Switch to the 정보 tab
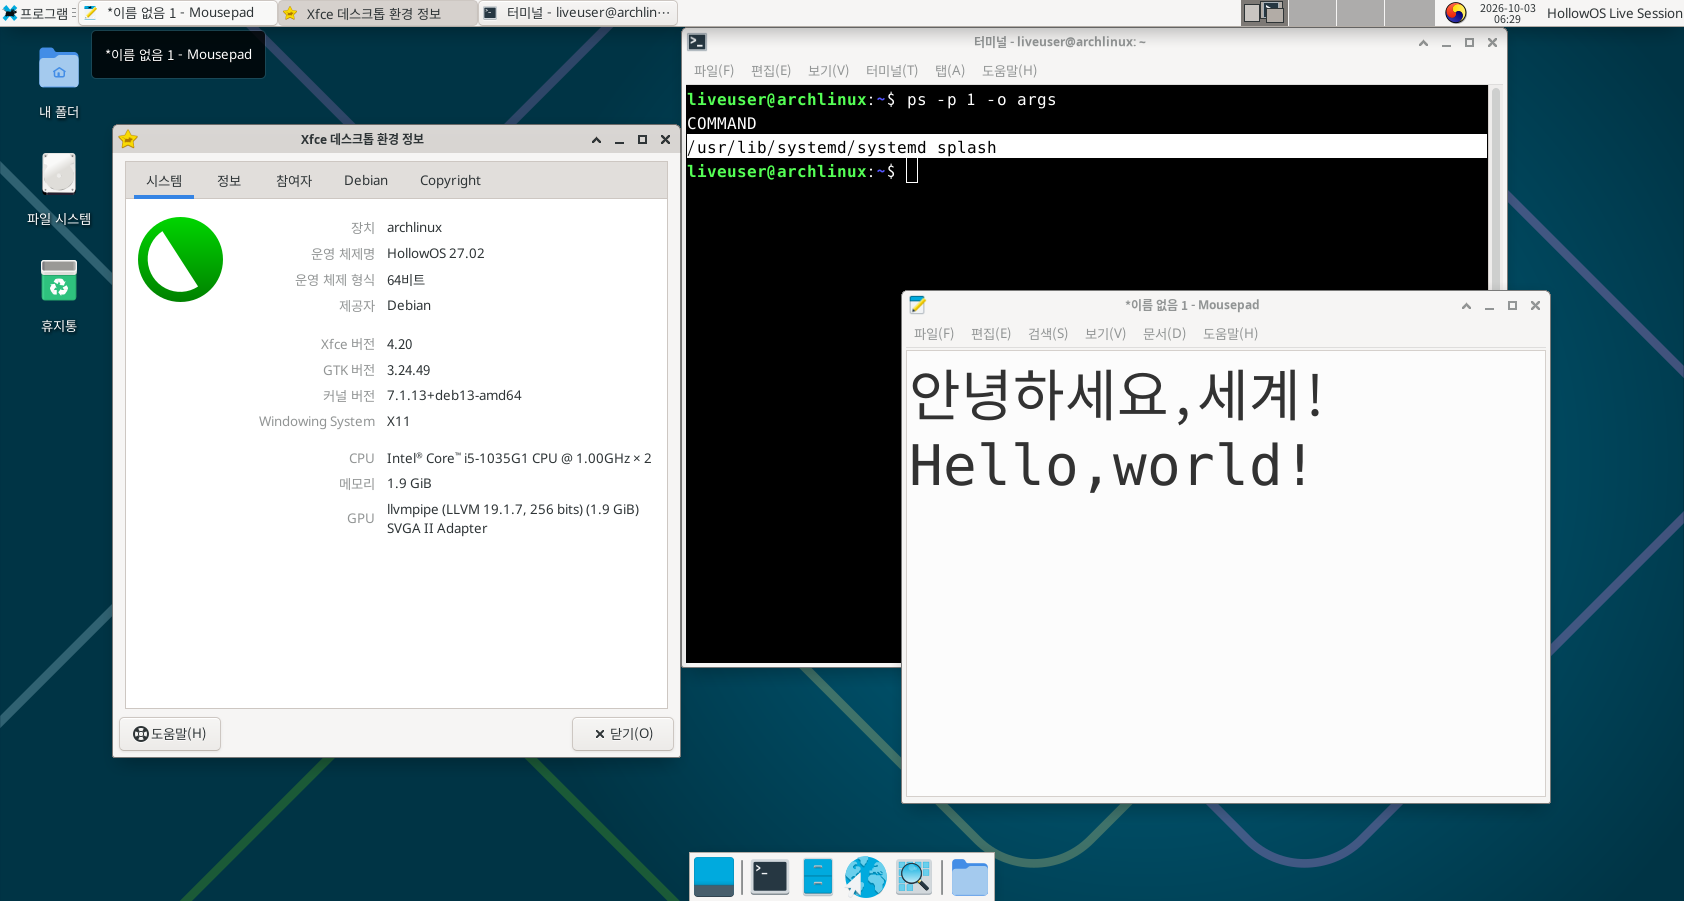The height and width of the screenshot is (901, 1684). click(x=229, y=181)
